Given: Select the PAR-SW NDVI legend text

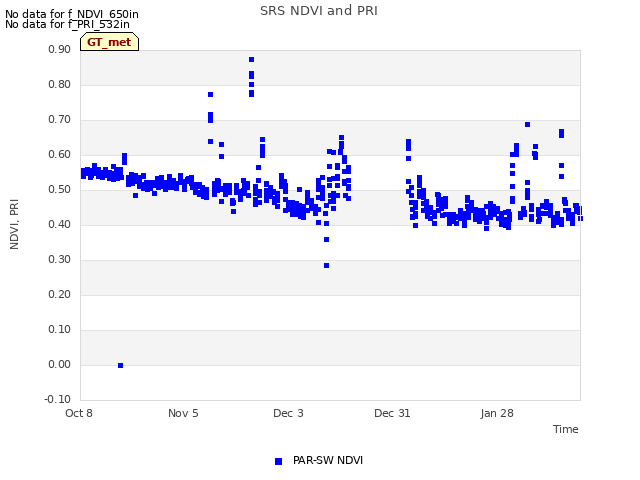Looking at the screenshot, I should click(328, 460).
